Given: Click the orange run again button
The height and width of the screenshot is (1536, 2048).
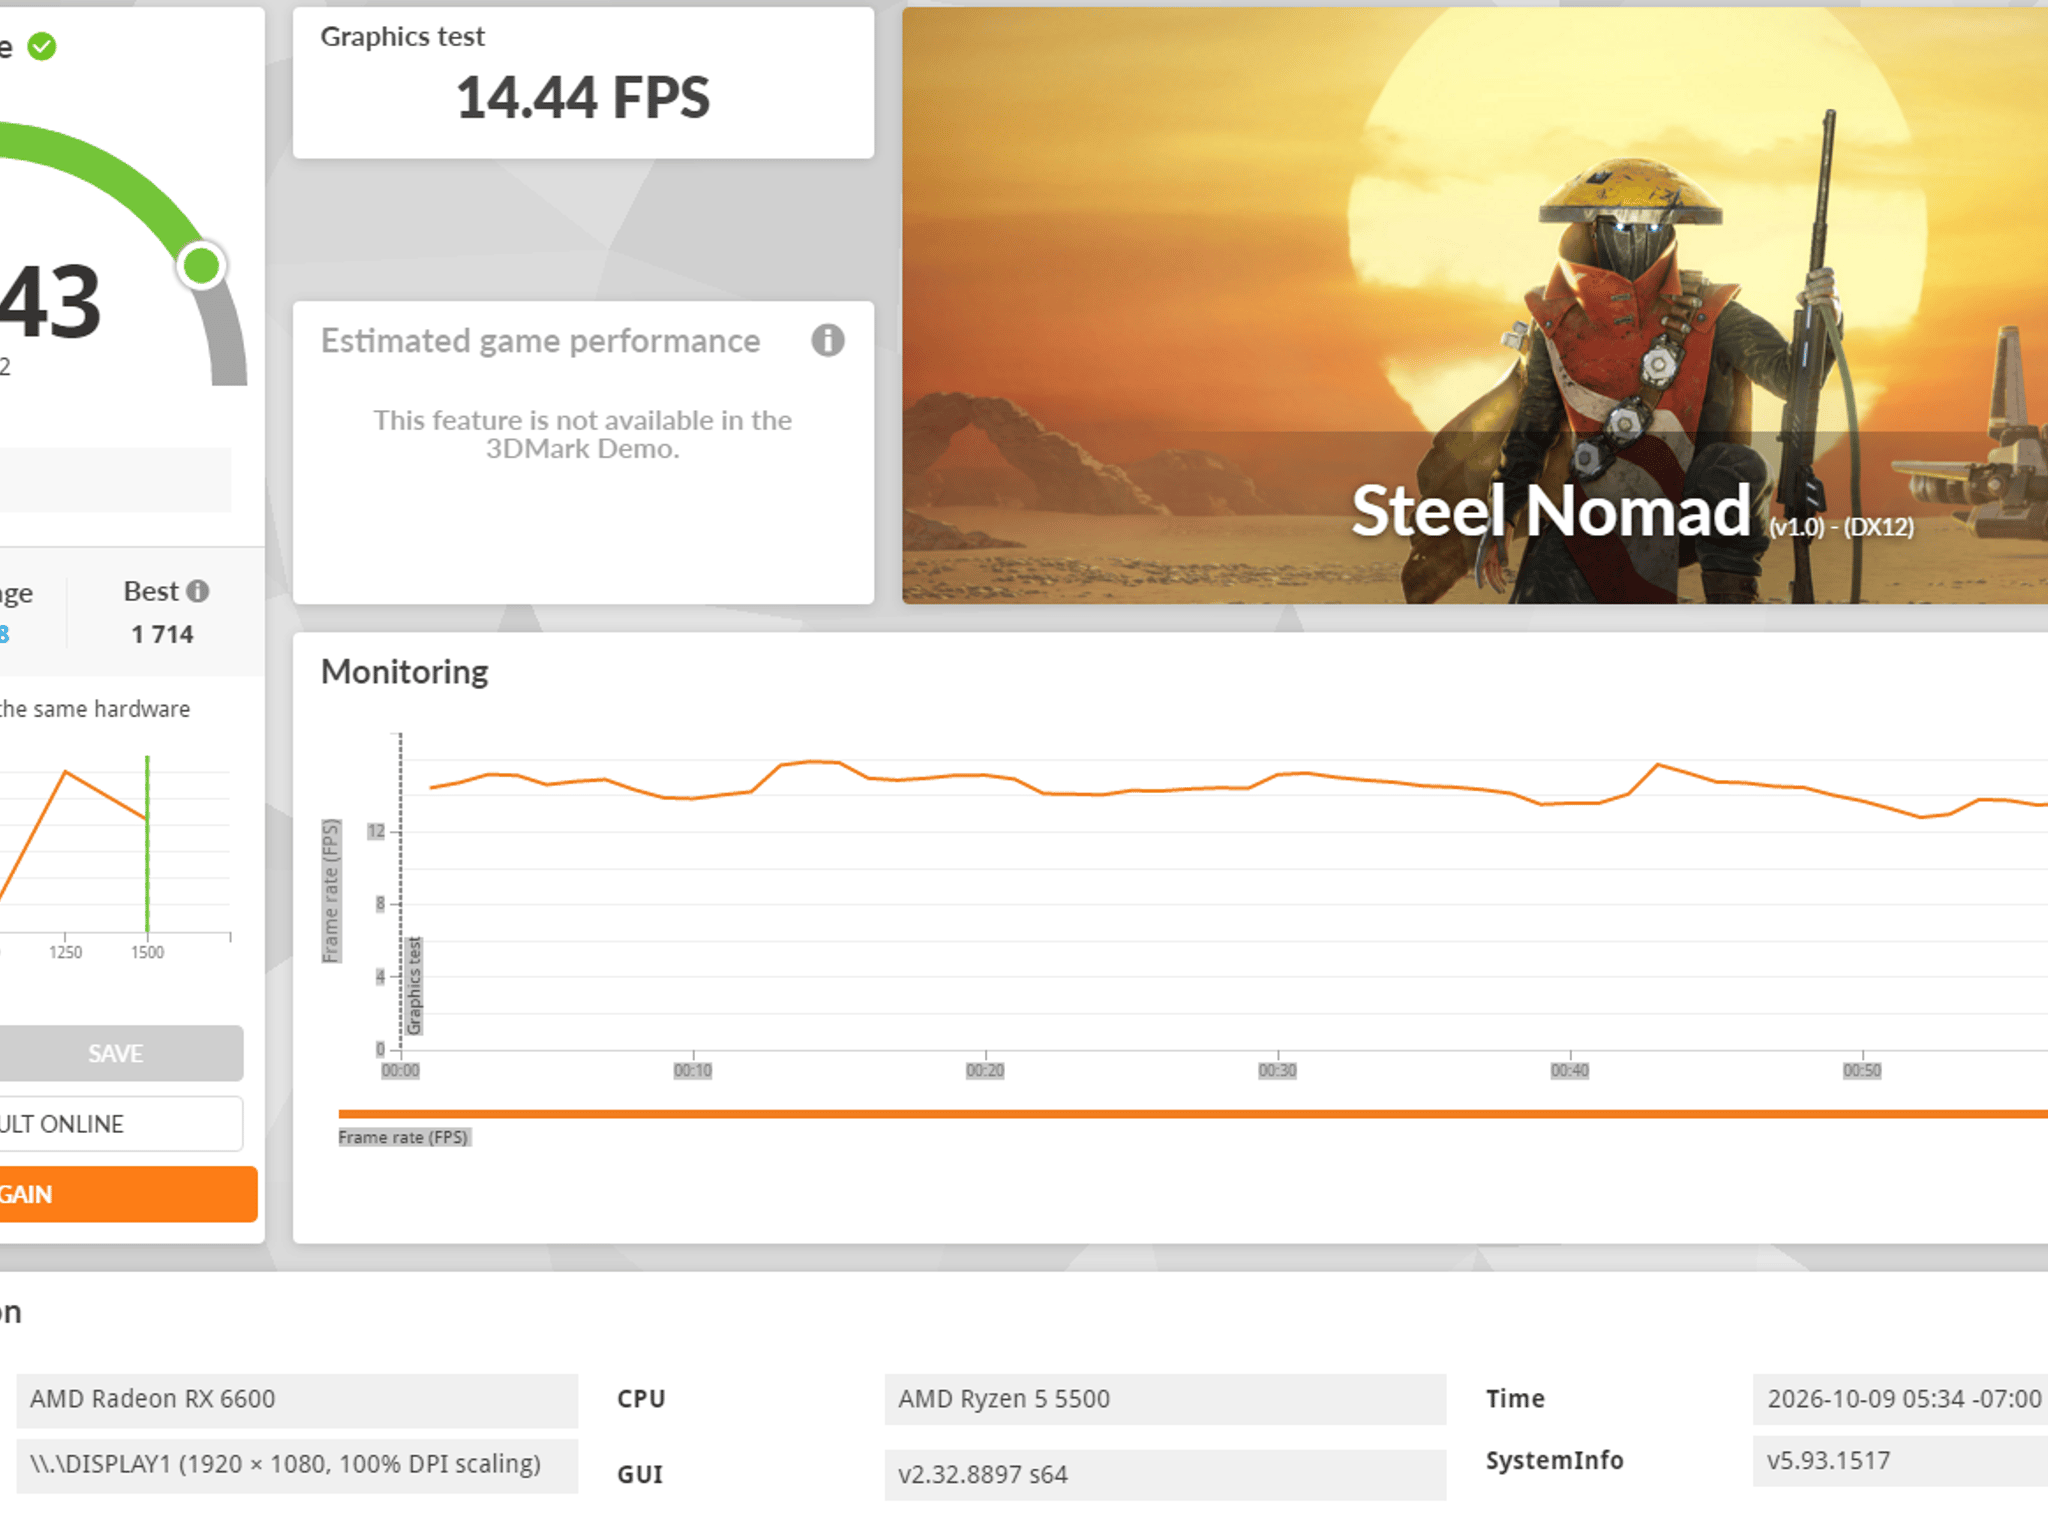Looking at the screenshot, I should (126, 1194).
